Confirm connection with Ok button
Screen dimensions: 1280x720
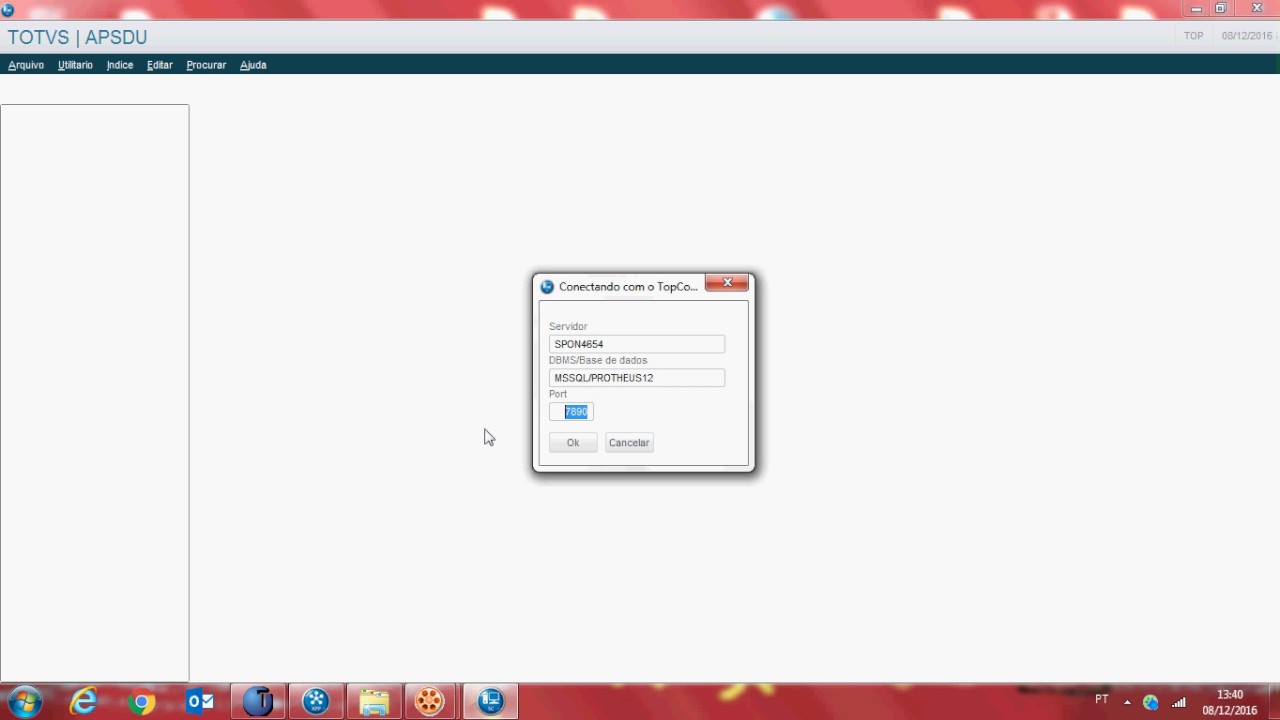(573, 443)
